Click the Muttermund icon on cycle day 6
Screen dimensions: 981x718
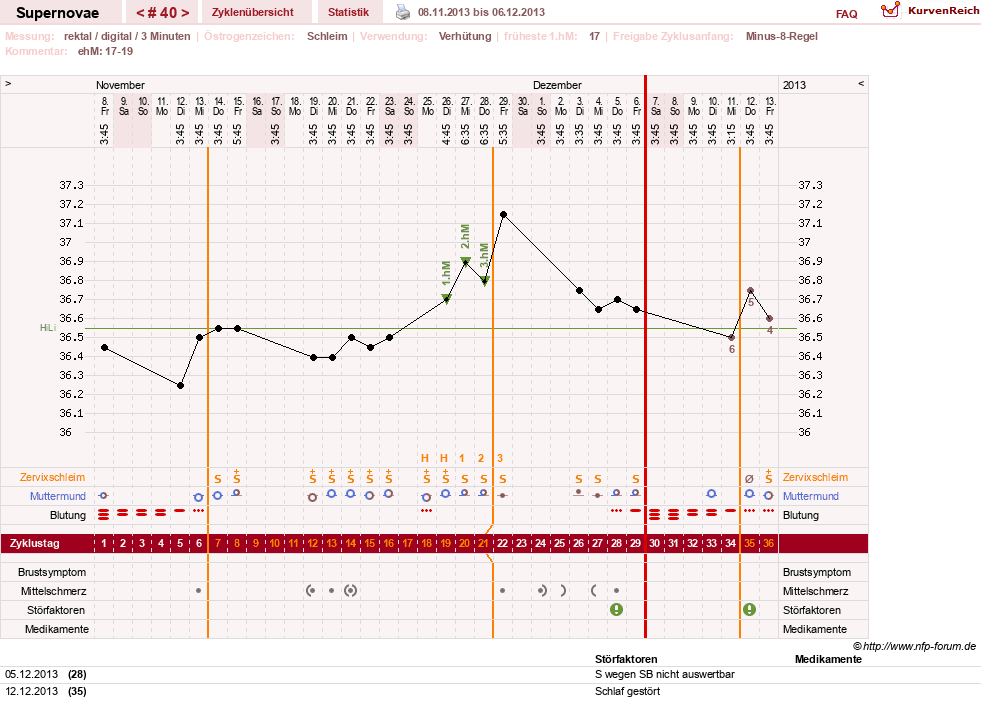click(198, 497)
